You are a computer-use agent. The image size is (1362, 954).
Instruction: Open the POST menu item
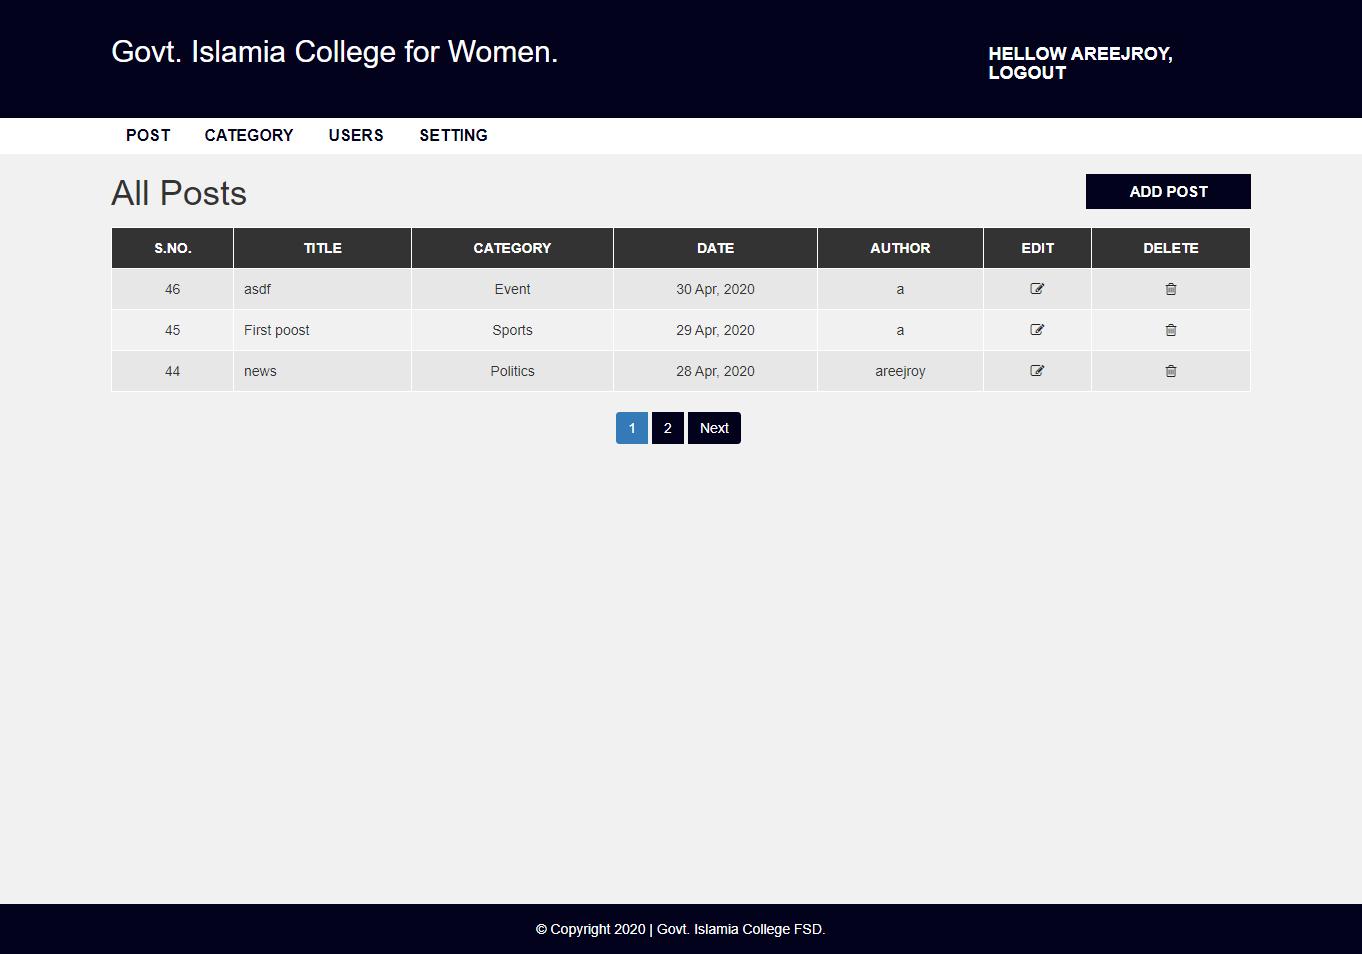point(148,135)
